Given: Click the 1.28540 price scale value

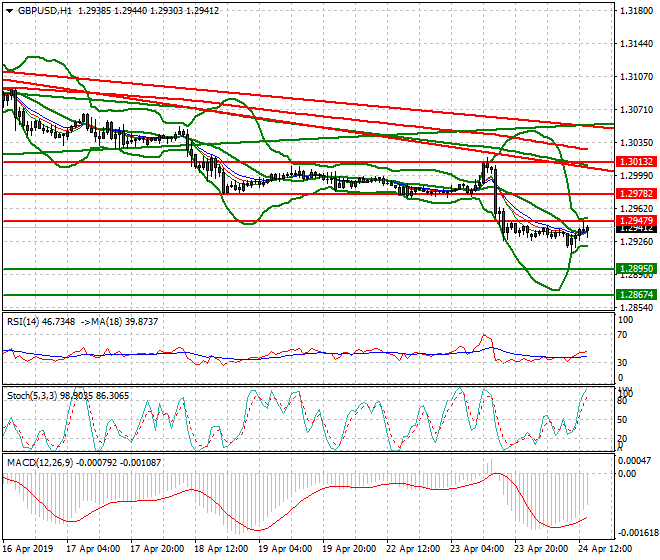Looking at the screenshot, I should click(636, 308).
